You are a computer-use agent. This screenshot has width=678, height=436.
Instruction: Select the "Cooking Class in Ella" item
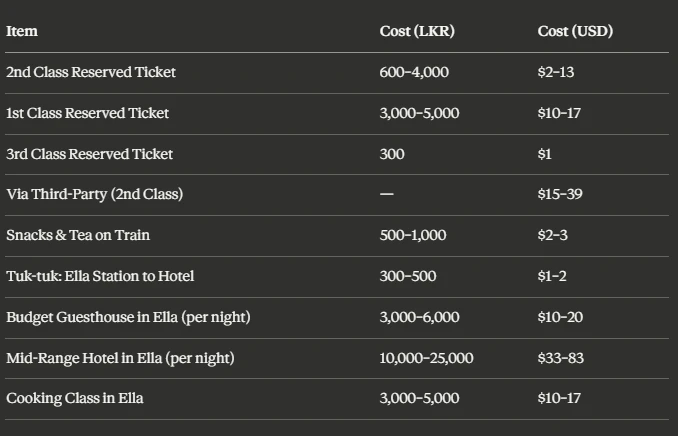(x=75, y=398)
